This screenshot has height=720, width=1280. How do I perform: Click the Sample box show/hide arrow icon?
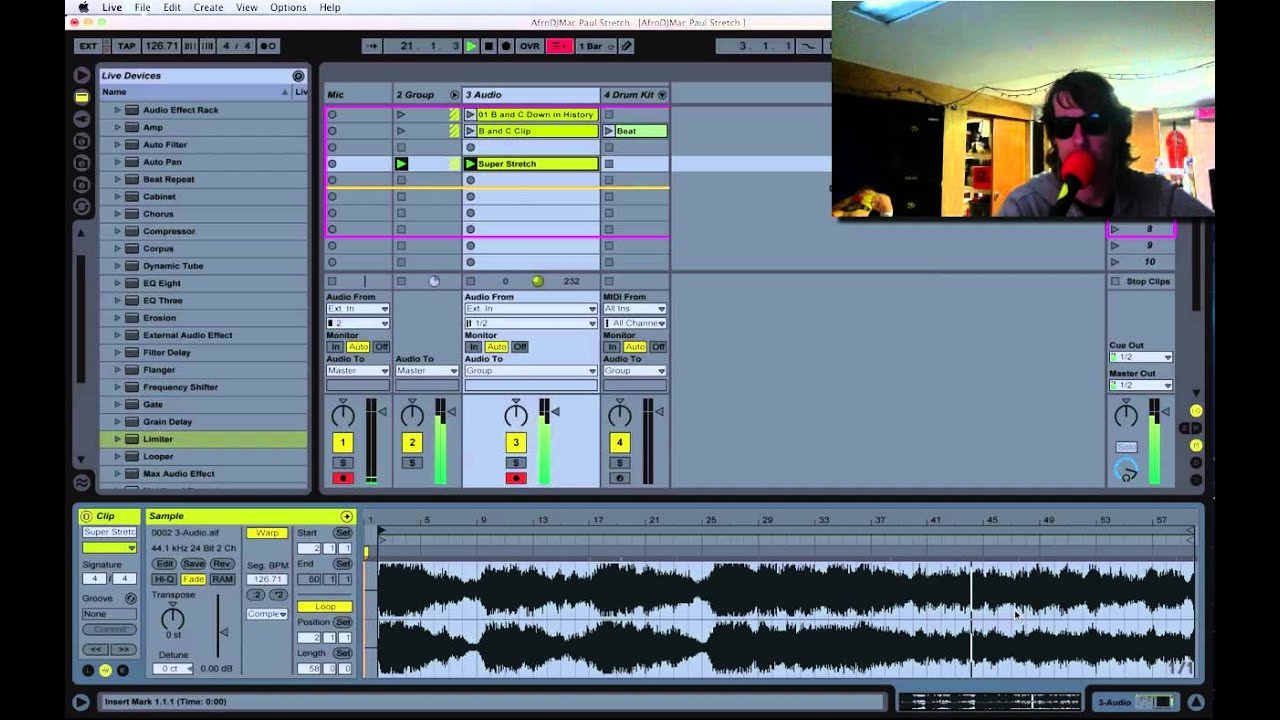tap(347, 516)
